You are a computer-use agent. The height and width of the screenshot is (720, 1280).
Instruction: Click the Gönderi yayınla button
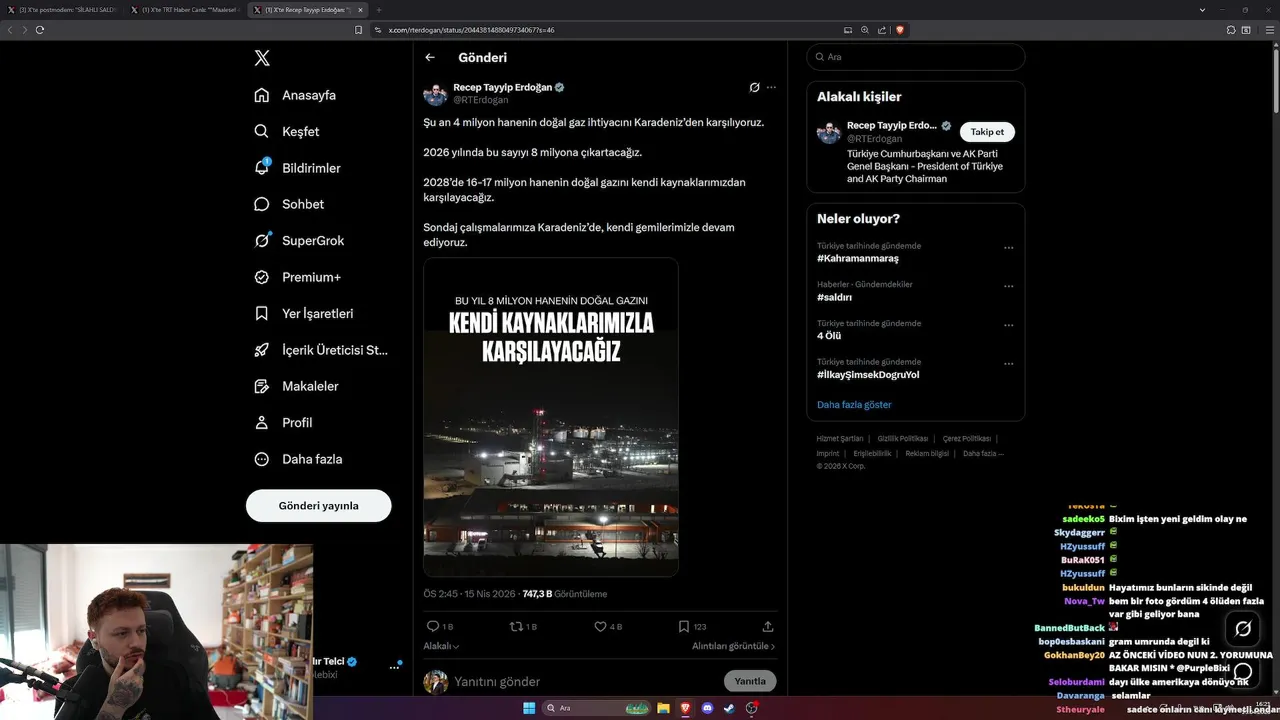[318, 505]
